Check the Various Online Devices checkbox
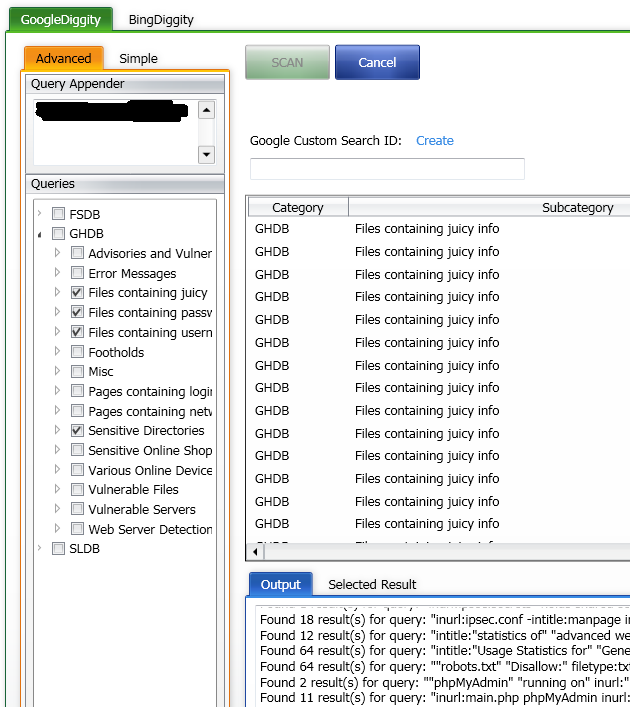Viewport: 630px width, 707px height. (77, 469)
